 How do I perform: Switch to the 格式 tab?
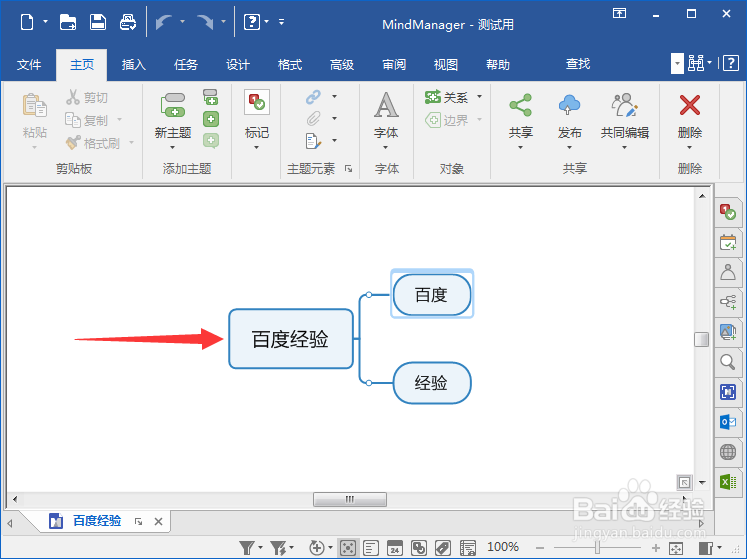[x=290, y=64]
